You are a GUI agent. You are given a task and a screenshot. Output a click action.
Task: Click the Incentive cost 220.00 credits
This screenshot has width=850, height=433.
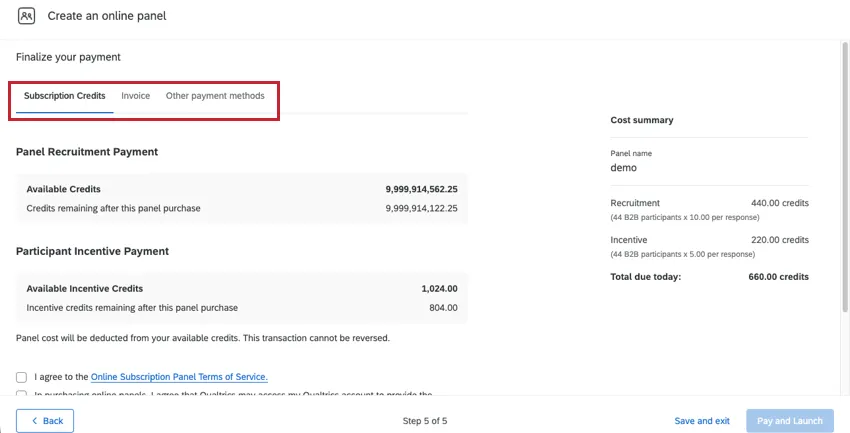(780, 240)
